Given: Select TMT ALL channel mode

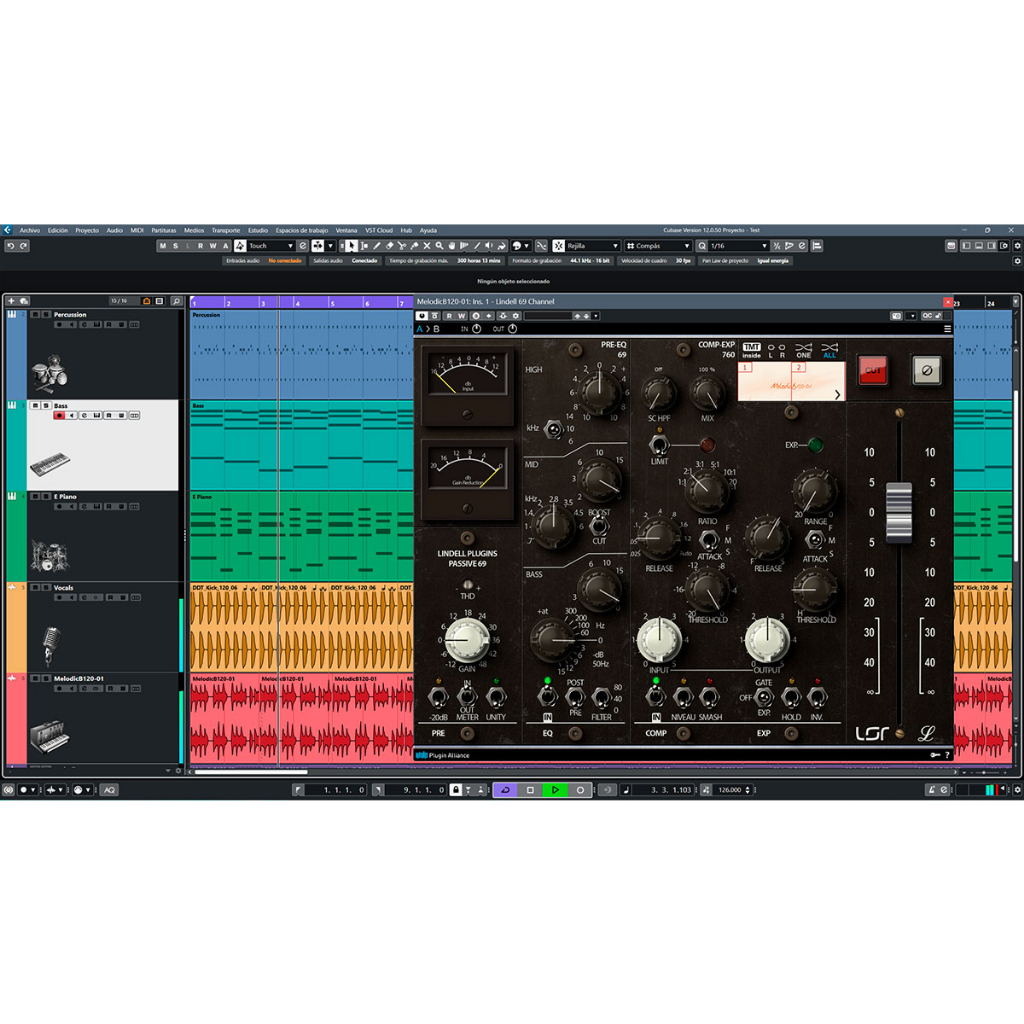Looking at the screenshot, I should coord(829,350).
